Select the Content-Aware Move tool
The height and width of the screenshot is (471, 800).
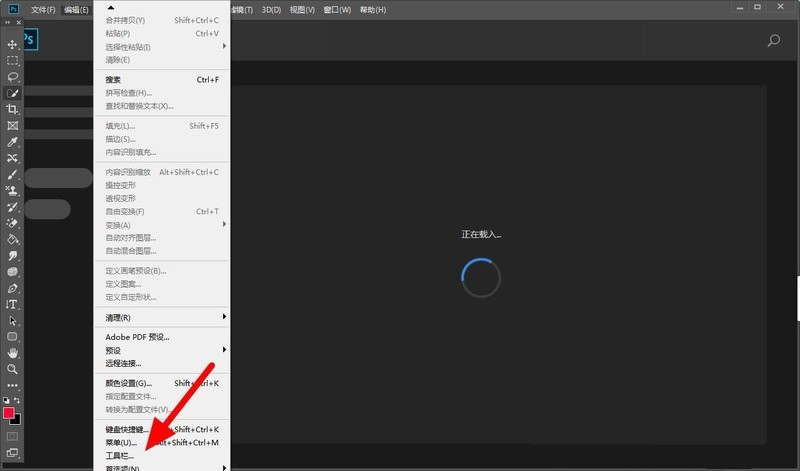(x=12, y=158)
